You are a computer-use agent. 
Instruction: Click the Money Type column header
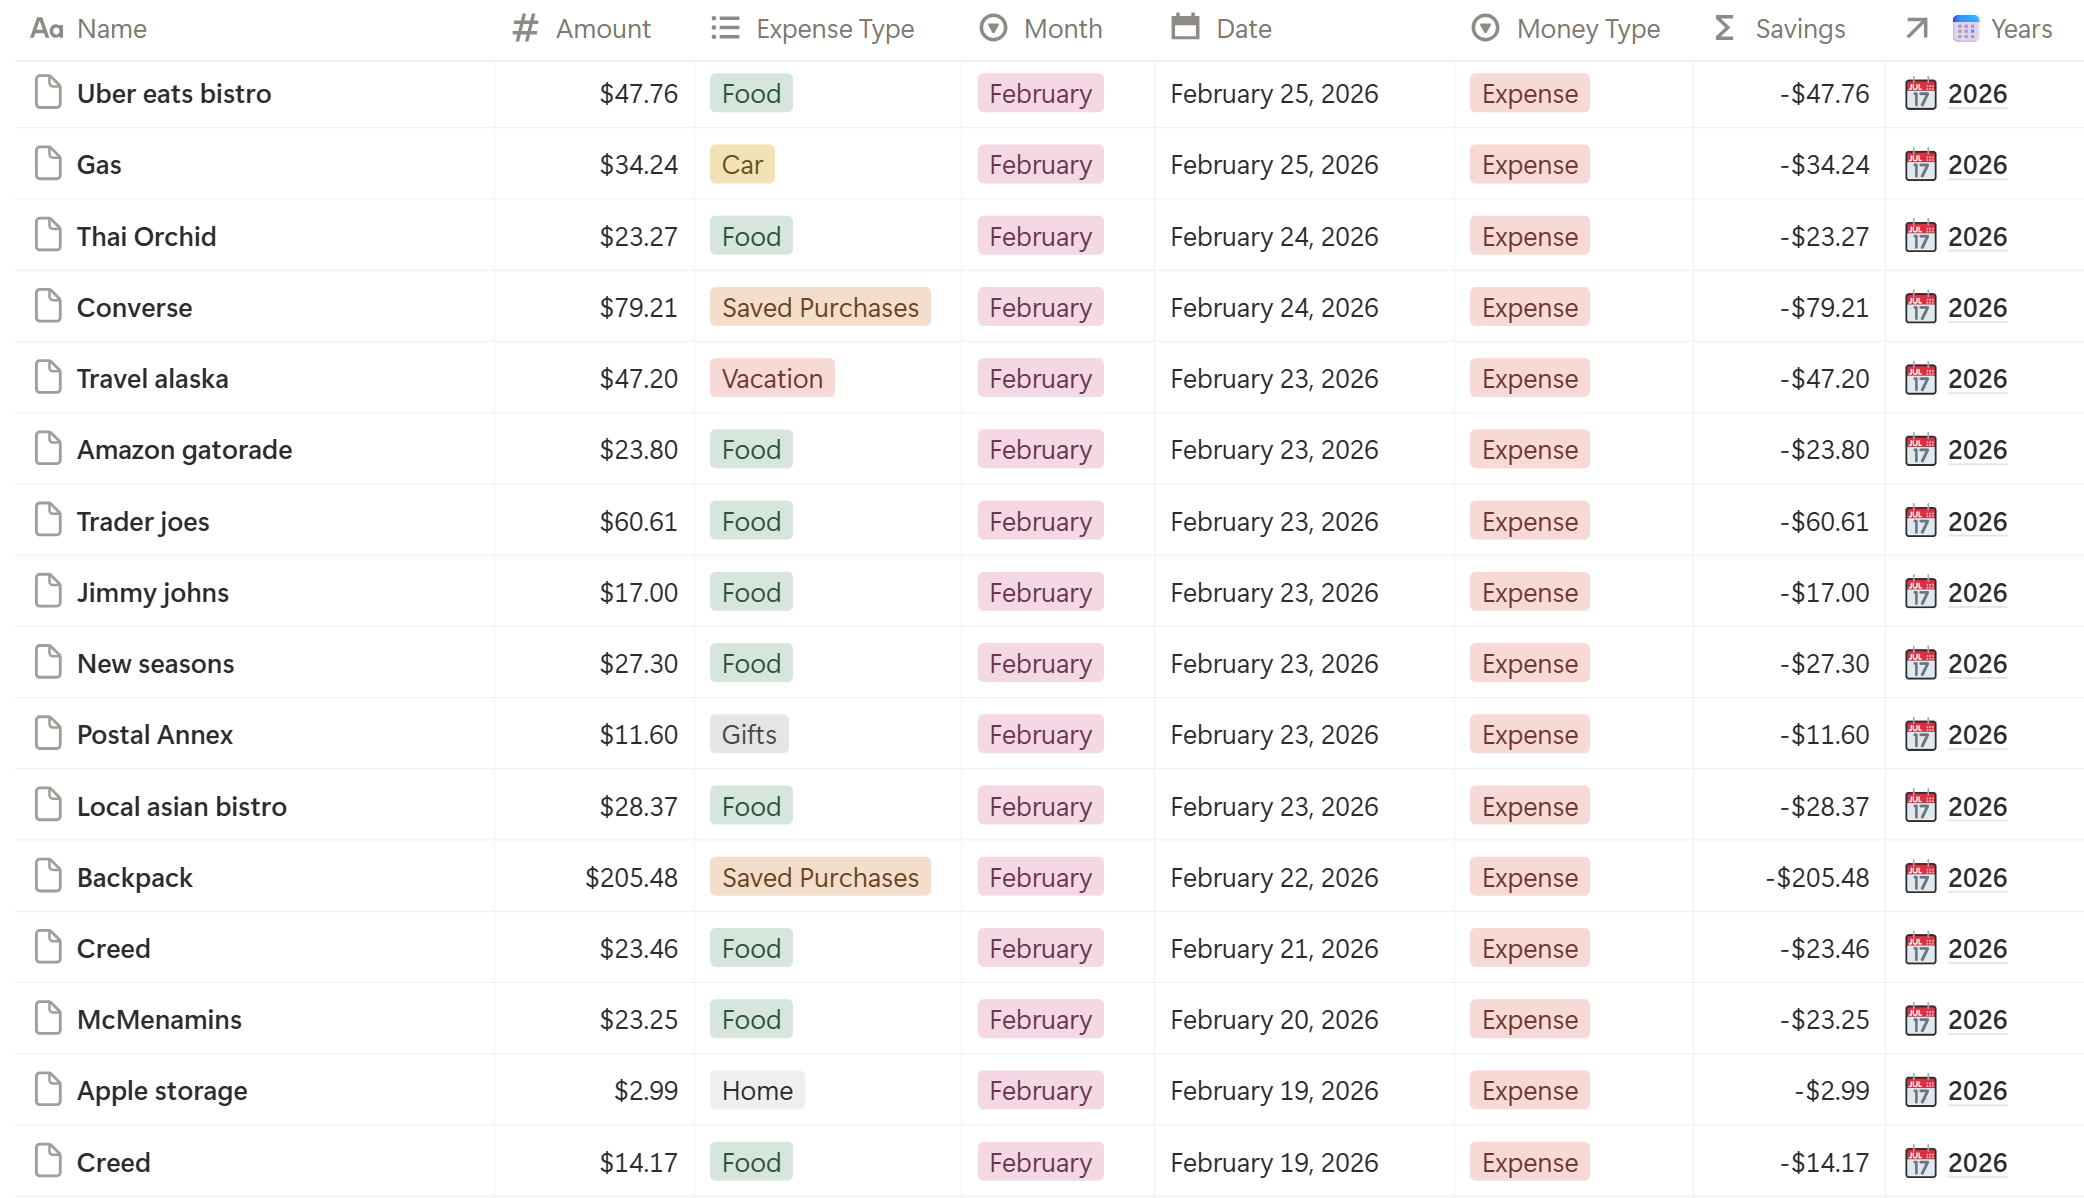(x=1587, y=29)
